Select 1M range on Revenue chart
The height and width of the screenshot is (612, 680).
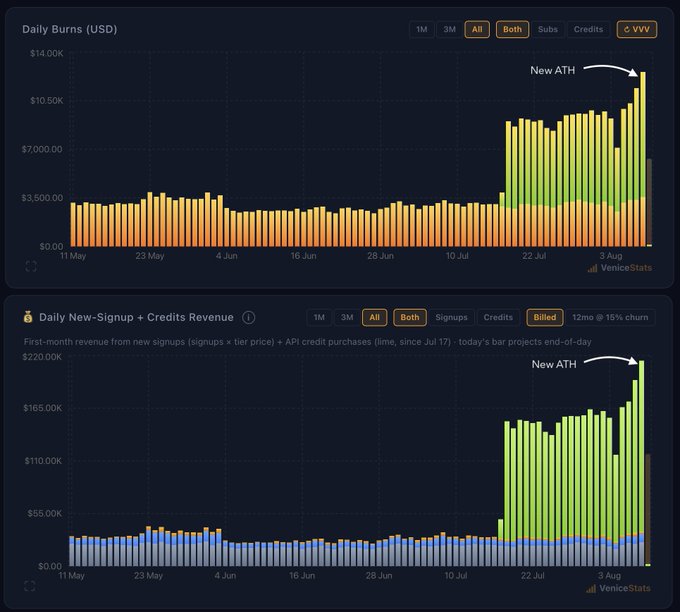pos(319,317)
